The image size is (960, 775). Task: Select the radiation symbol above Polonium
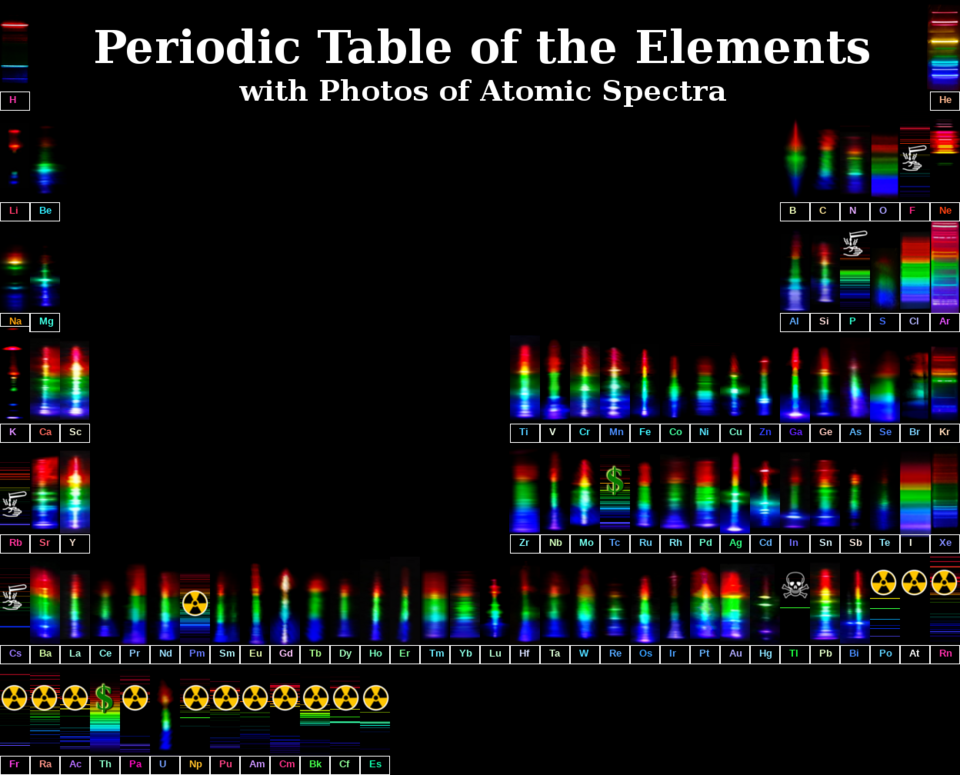(884, 583)
